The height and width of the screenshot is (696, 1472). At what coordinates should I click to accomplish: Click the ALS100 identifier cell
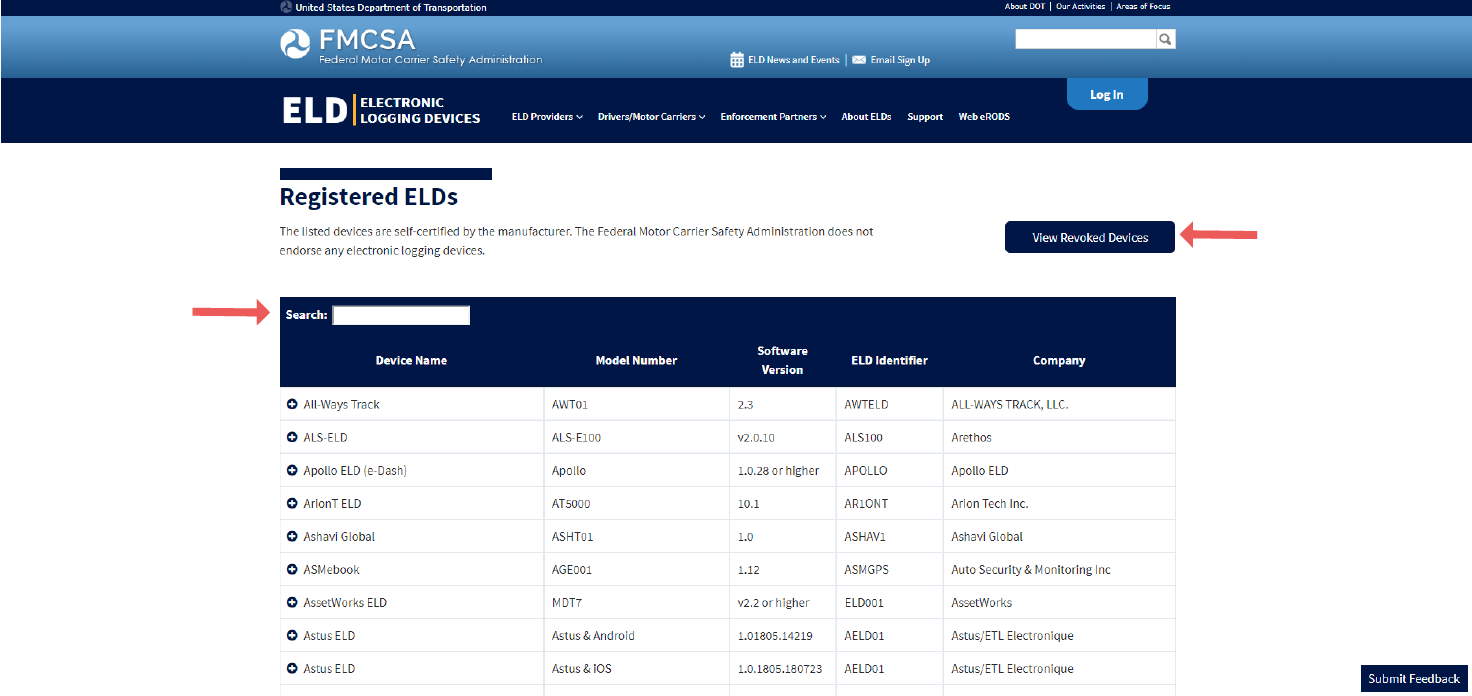tap(889, 437)
